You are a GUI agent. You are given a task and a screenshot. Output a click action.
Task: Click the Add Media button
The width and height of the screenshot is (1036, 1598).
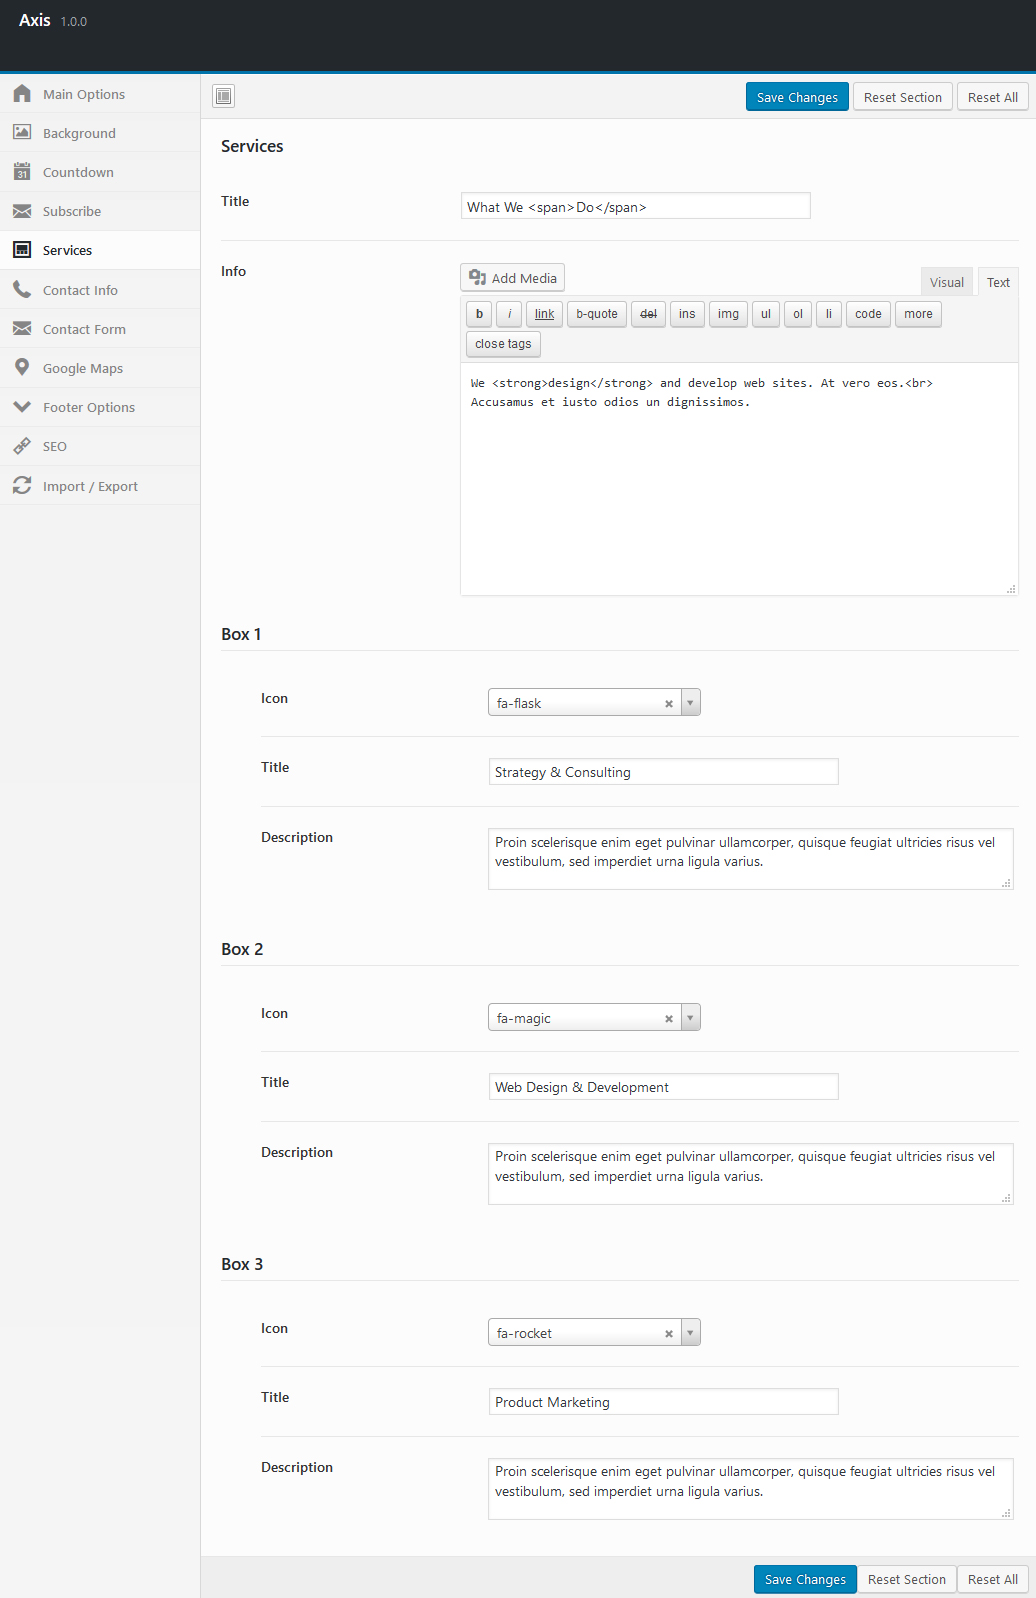[513, 278]
